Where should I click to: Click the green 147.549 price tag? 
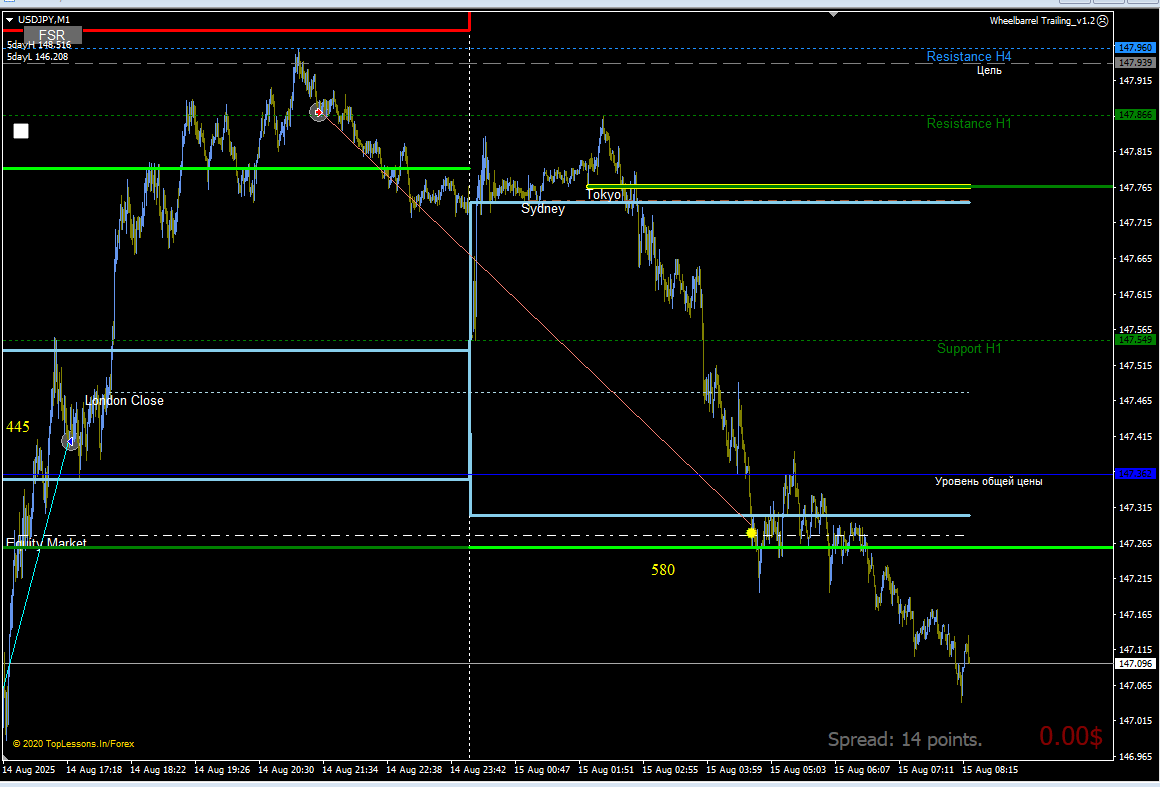1135,340
